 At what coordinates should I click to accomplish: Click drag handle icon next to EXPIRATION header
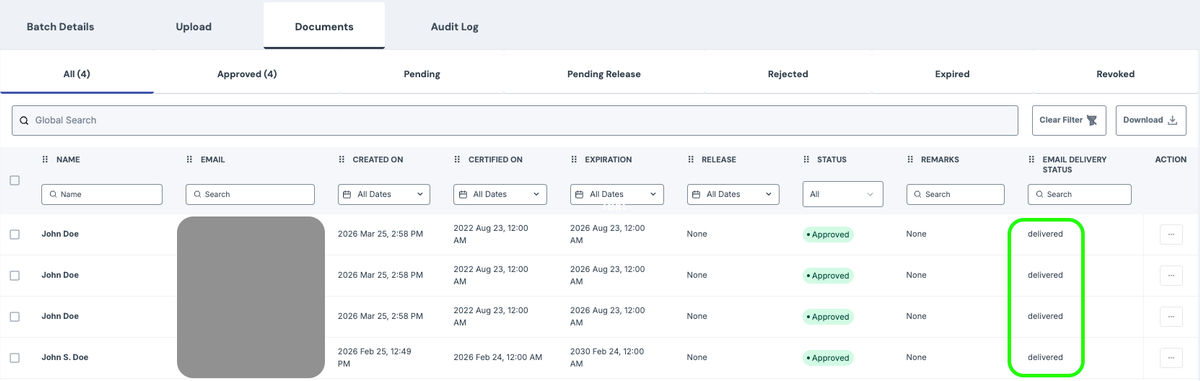[x=574, y=159]
